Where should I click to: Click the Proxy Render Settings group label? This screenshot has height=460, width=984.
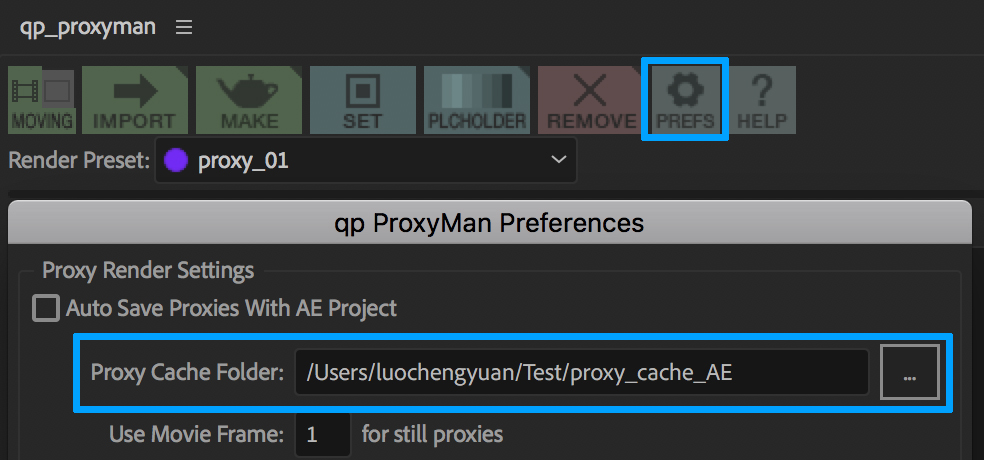pos(148,270)
